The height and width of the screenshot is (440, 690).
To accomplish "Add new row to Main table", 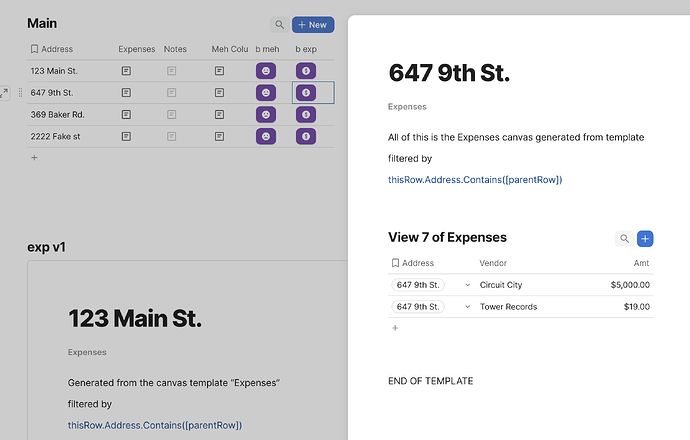I will [34, 158].
